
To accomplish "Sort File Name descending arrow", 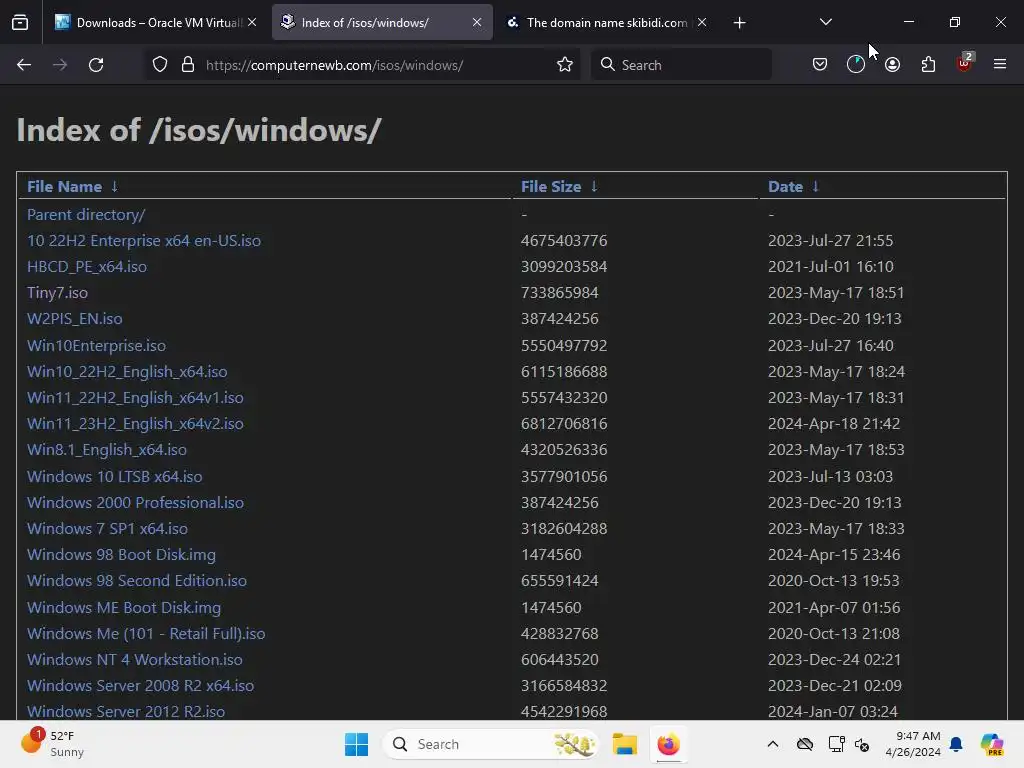I will click(x=114, y=187).
